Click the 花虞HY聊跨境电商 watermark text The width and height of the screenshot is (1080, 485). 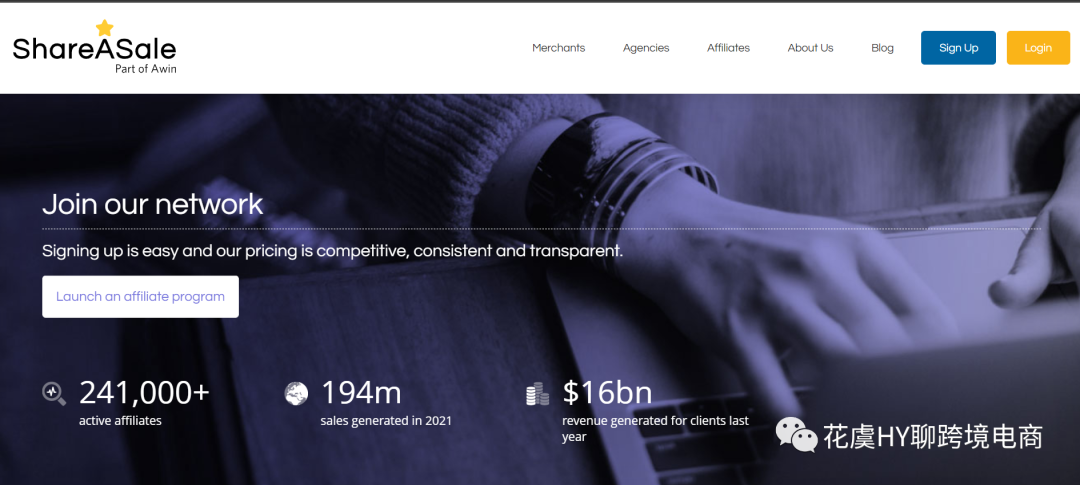coord(932,437)
